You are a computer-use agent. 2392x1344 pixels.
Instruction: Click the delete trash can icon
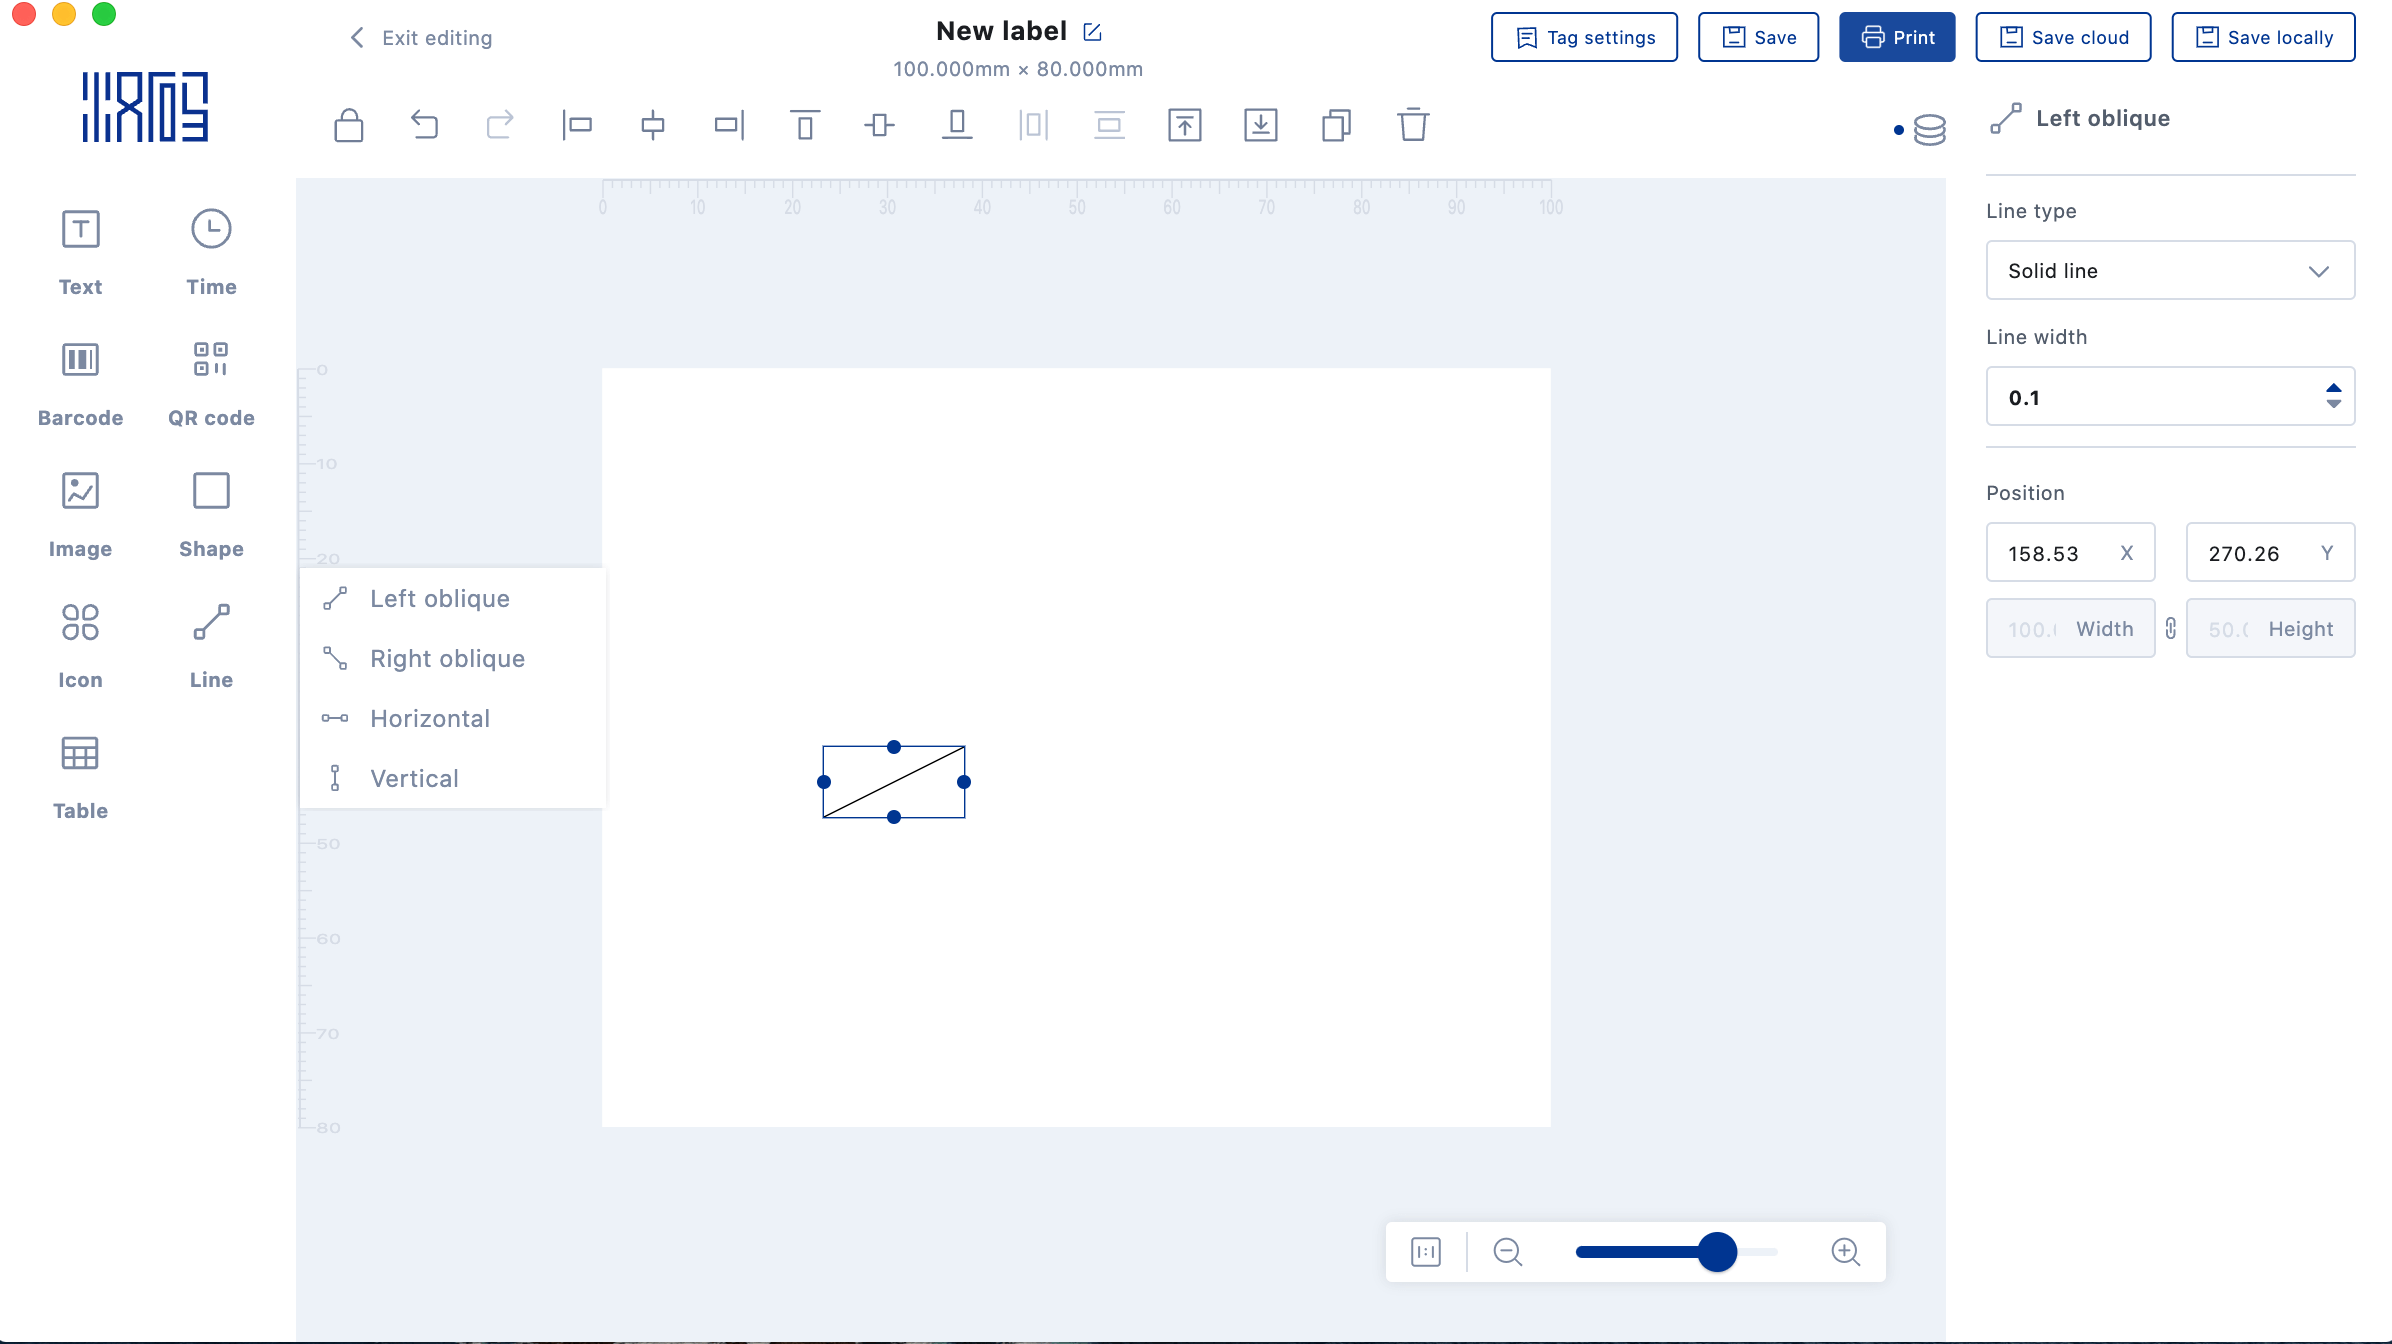click(1412, 125)
